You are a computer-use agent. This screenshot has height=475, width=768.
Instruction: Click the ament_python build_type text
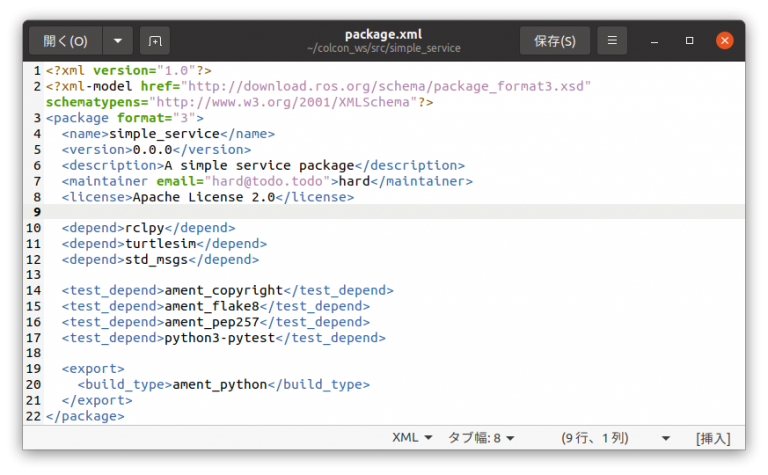(x=219, y=384)
